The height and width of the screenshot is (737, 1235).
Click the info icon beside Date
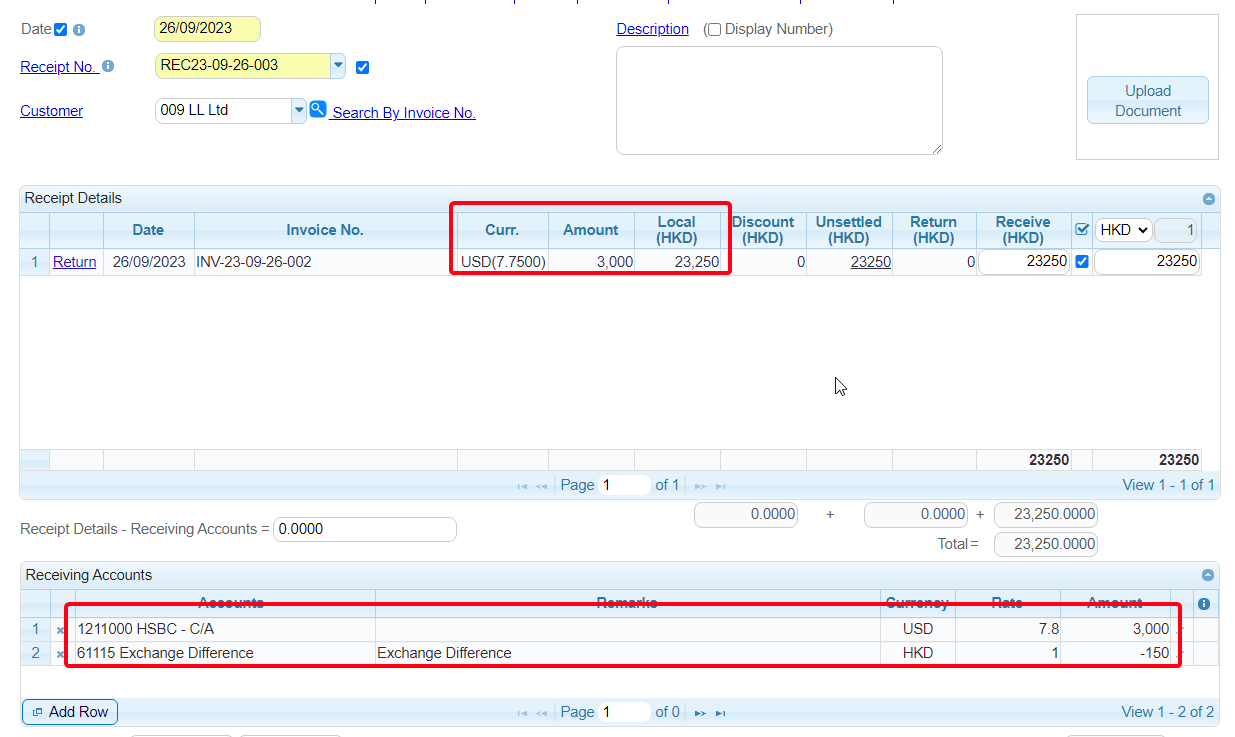click(x=79, y=30)
